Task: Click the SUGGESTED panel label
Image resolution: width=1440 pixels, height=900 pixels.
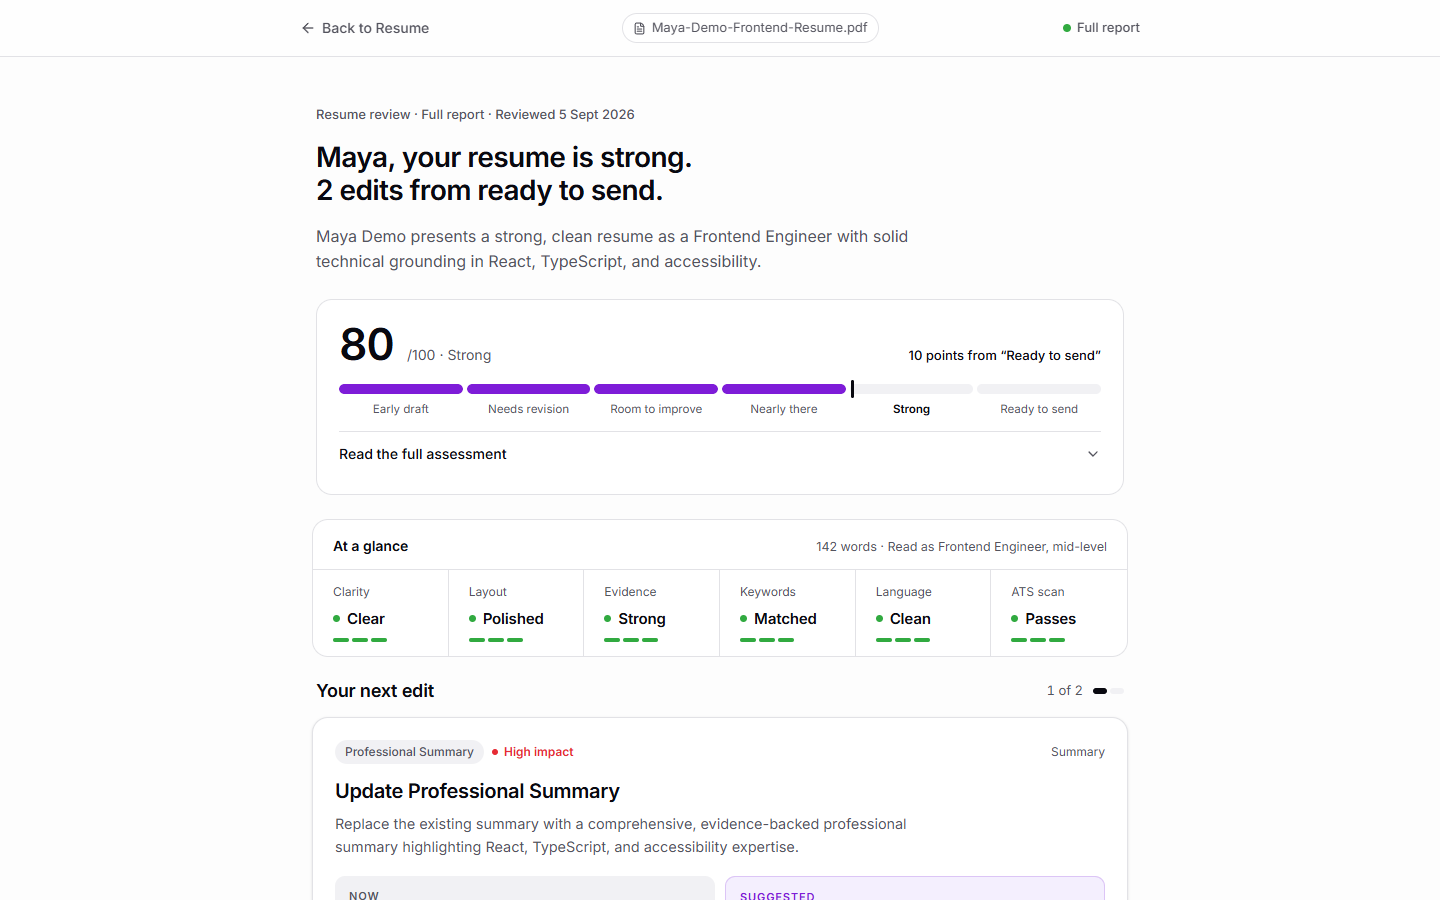Action: pyautogui.click(x=777, y=896)
